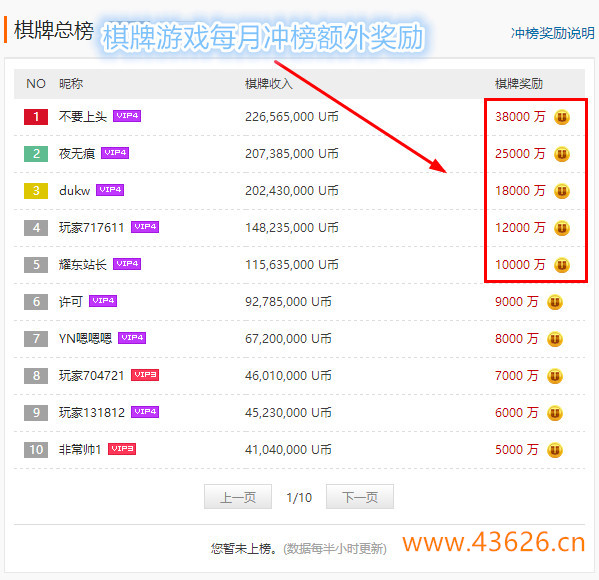Screen dimensions: 599x580
Task: Click the VIP3 badge beside 非常帅1
Action: click(x=122, y=449)
